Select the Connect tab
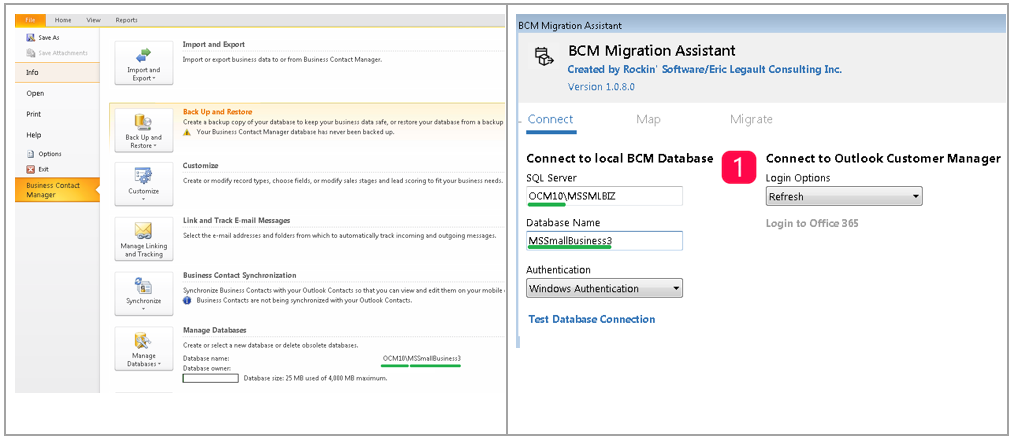1011x439 pixels. 551,120
